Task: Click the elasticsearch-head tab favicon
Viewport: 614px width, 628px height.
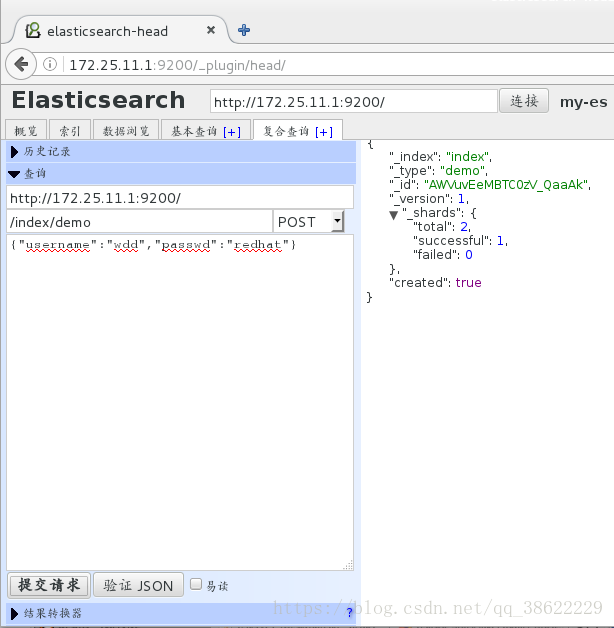Action: click(x=33, y=30)
